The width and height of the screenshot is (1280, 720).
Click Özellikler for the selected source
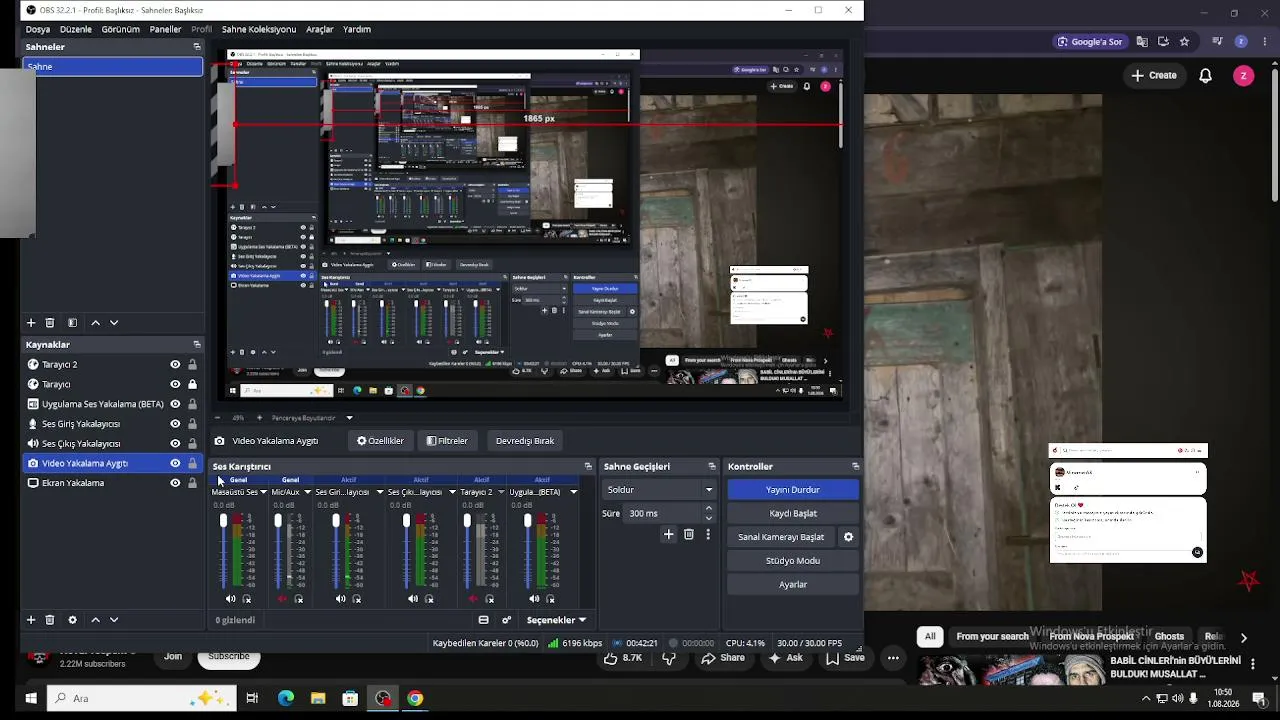pos(380,441)
